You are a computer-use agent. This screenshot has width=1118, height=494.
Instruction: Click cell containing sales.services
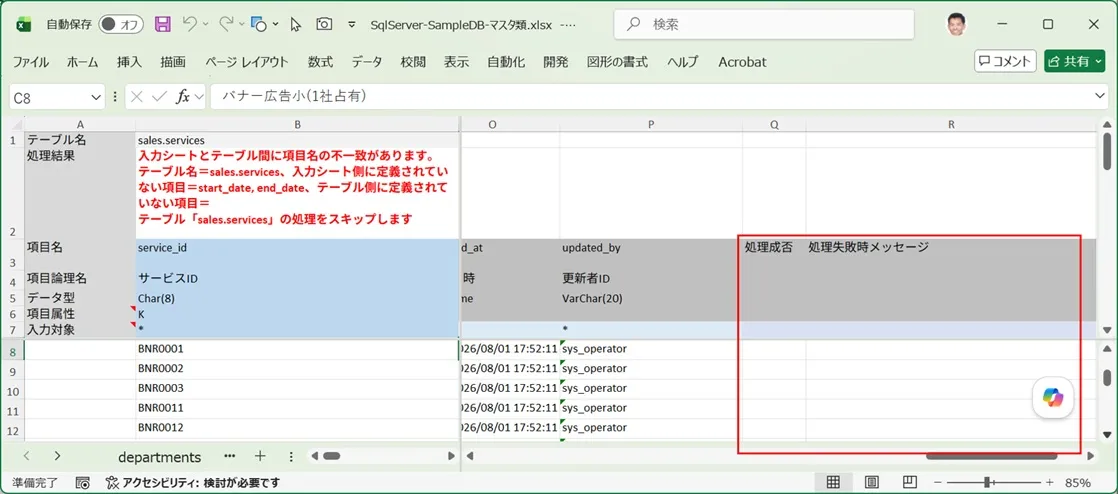(x=297, y=140)
